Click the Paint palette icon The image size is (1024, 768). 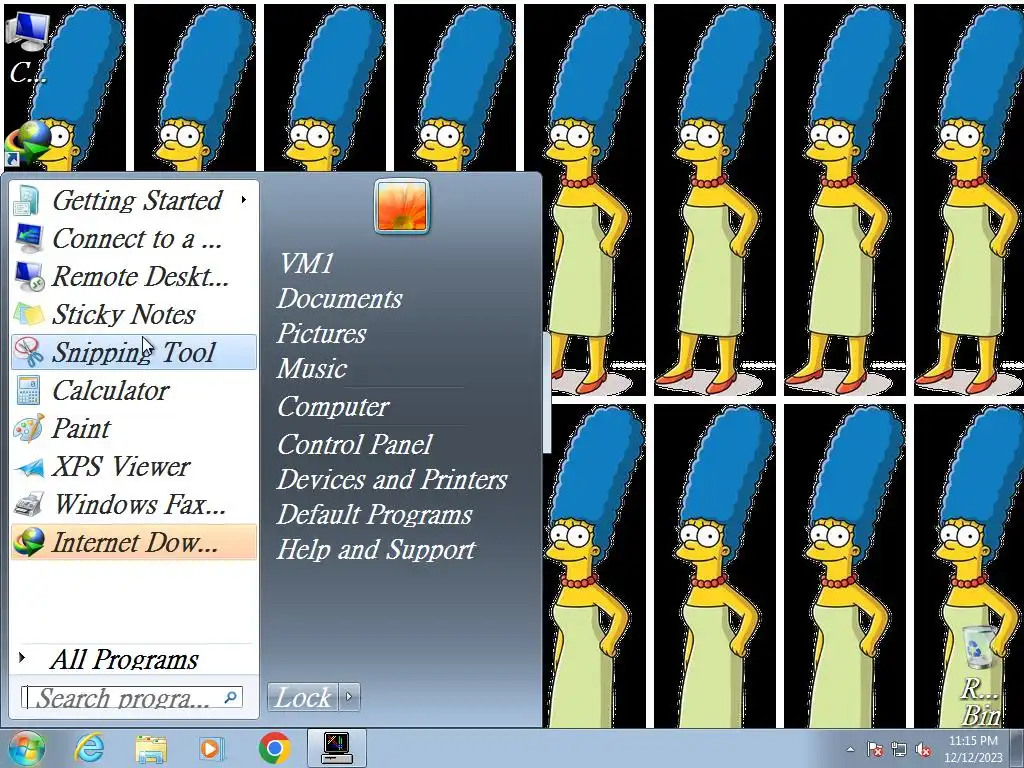(x=27, y=428)
